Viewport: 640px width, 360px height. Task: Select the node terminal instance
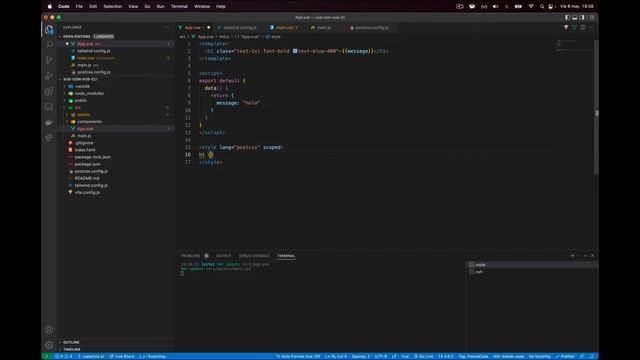[532, 264]
